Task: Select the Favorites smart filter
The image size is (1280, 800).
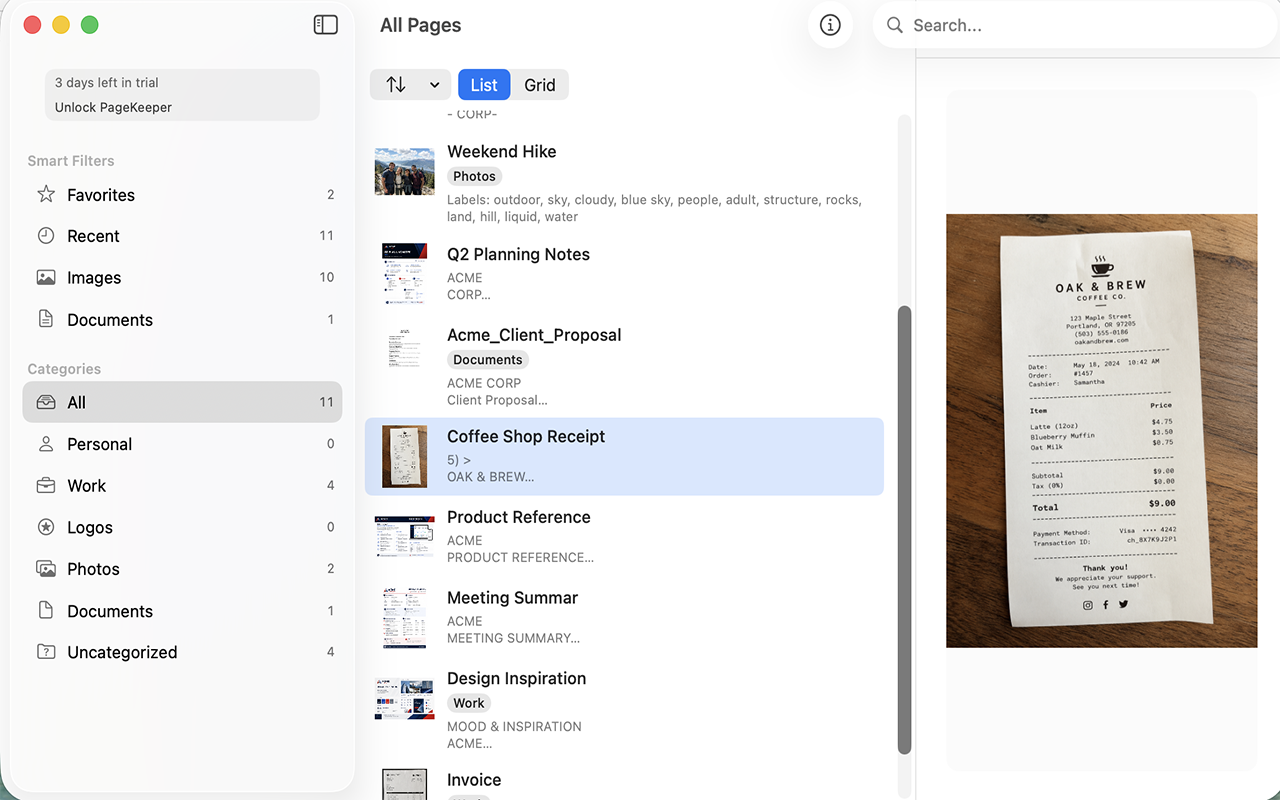Action: [x=182, y=195]
